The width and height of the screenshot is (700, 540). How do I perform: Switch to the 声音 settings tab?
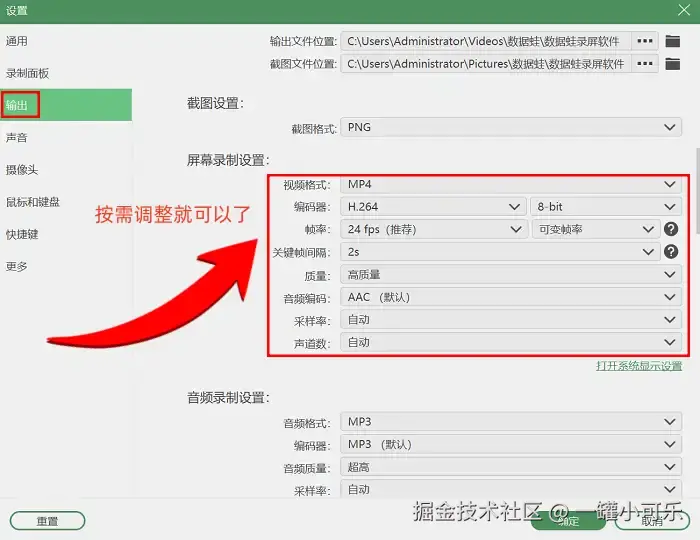click(66, 137)
